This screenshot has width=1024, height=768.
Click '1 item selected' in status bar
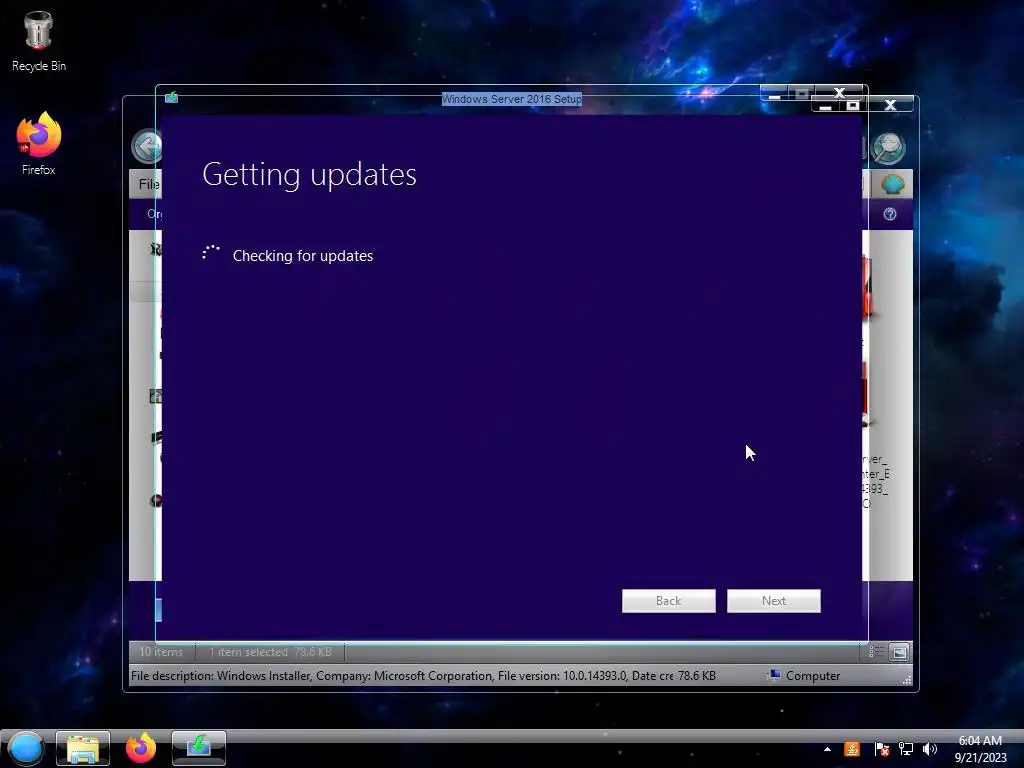(x=248, y=652)
